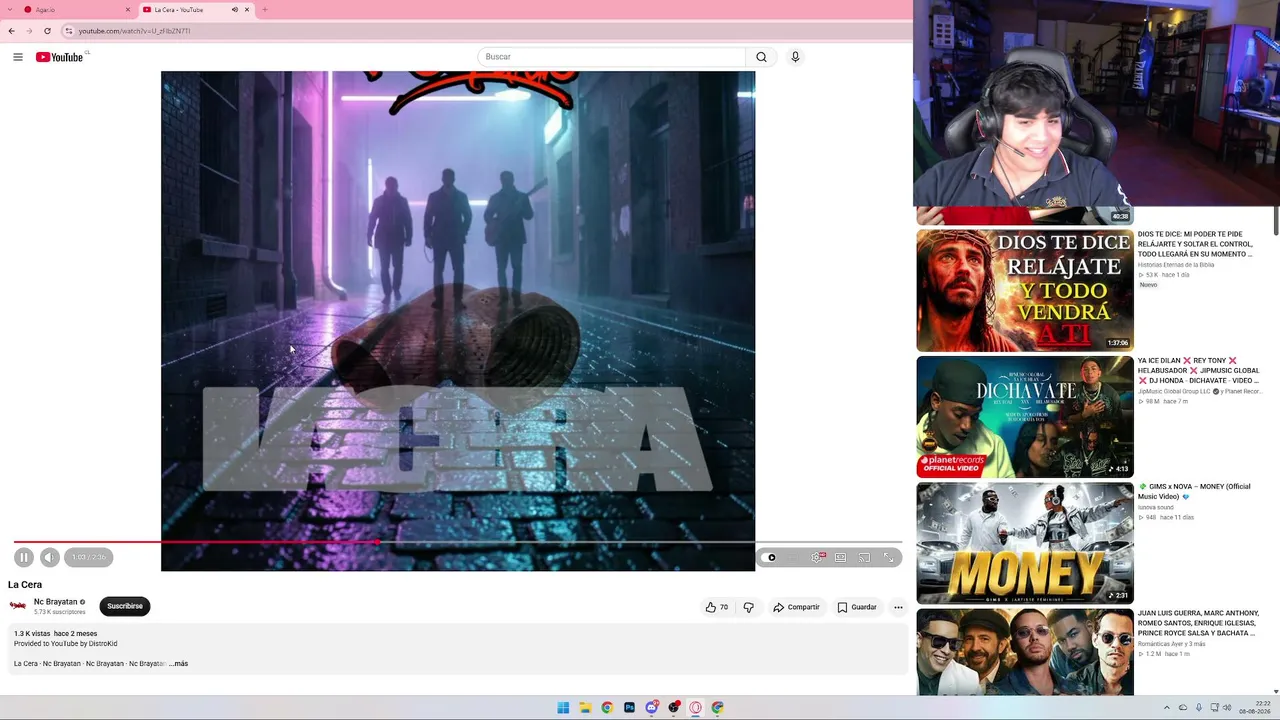Open Dios Te Dice Relájate video thumbnail

click(x=1025, y=290)
